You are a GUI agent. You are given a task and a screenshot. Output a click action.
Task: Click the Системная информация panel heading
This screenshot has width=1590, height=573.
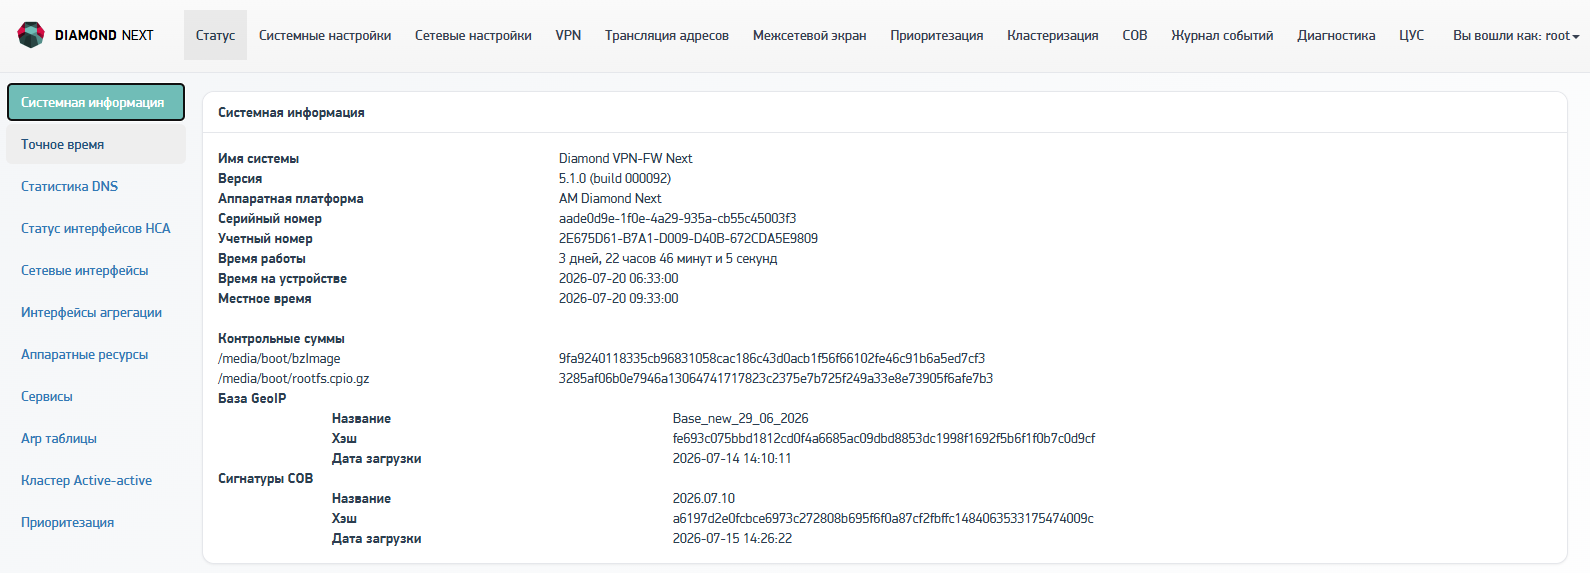point(291,112)
